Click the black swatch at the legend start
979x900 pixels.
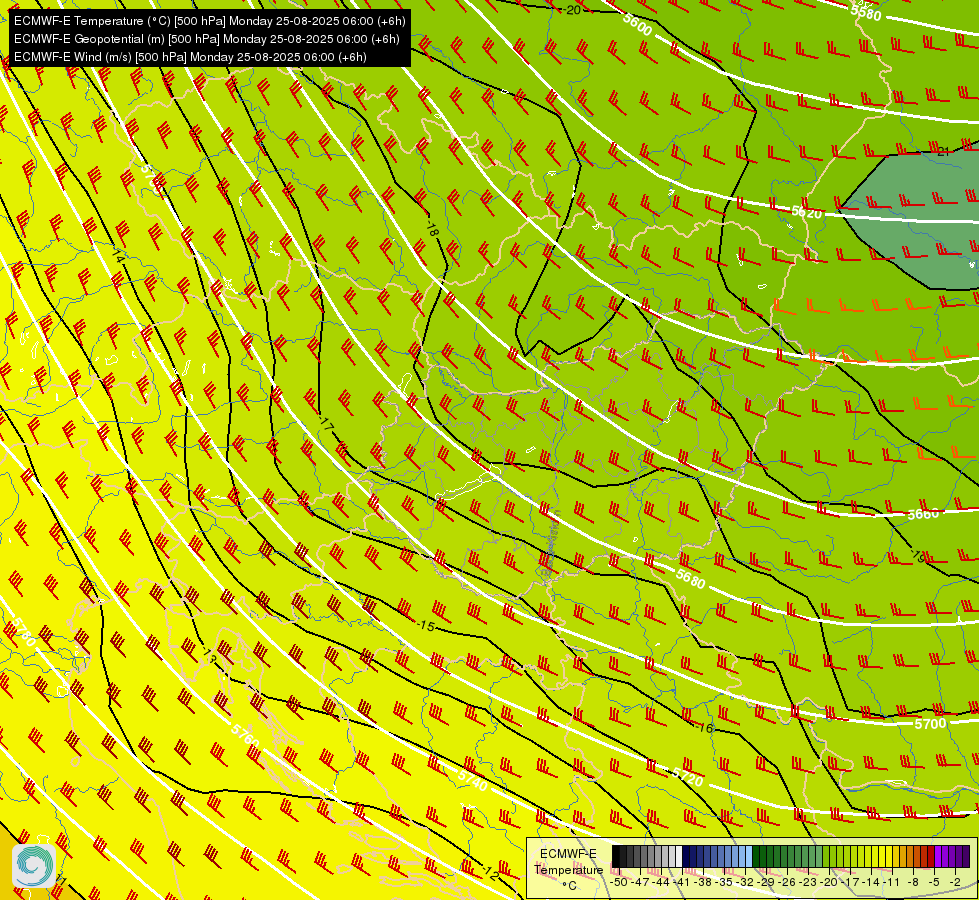click(616, 856)
